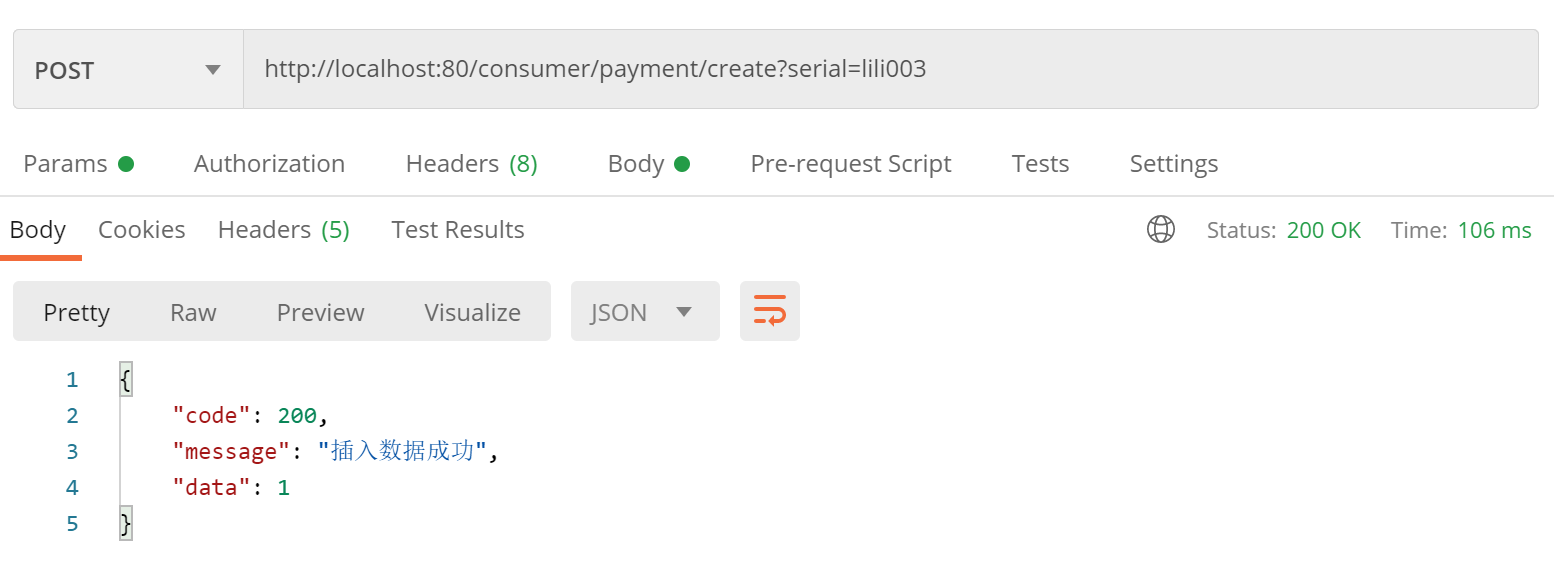
Task: Click the 200 OK status text
Action: (1324, 230)
